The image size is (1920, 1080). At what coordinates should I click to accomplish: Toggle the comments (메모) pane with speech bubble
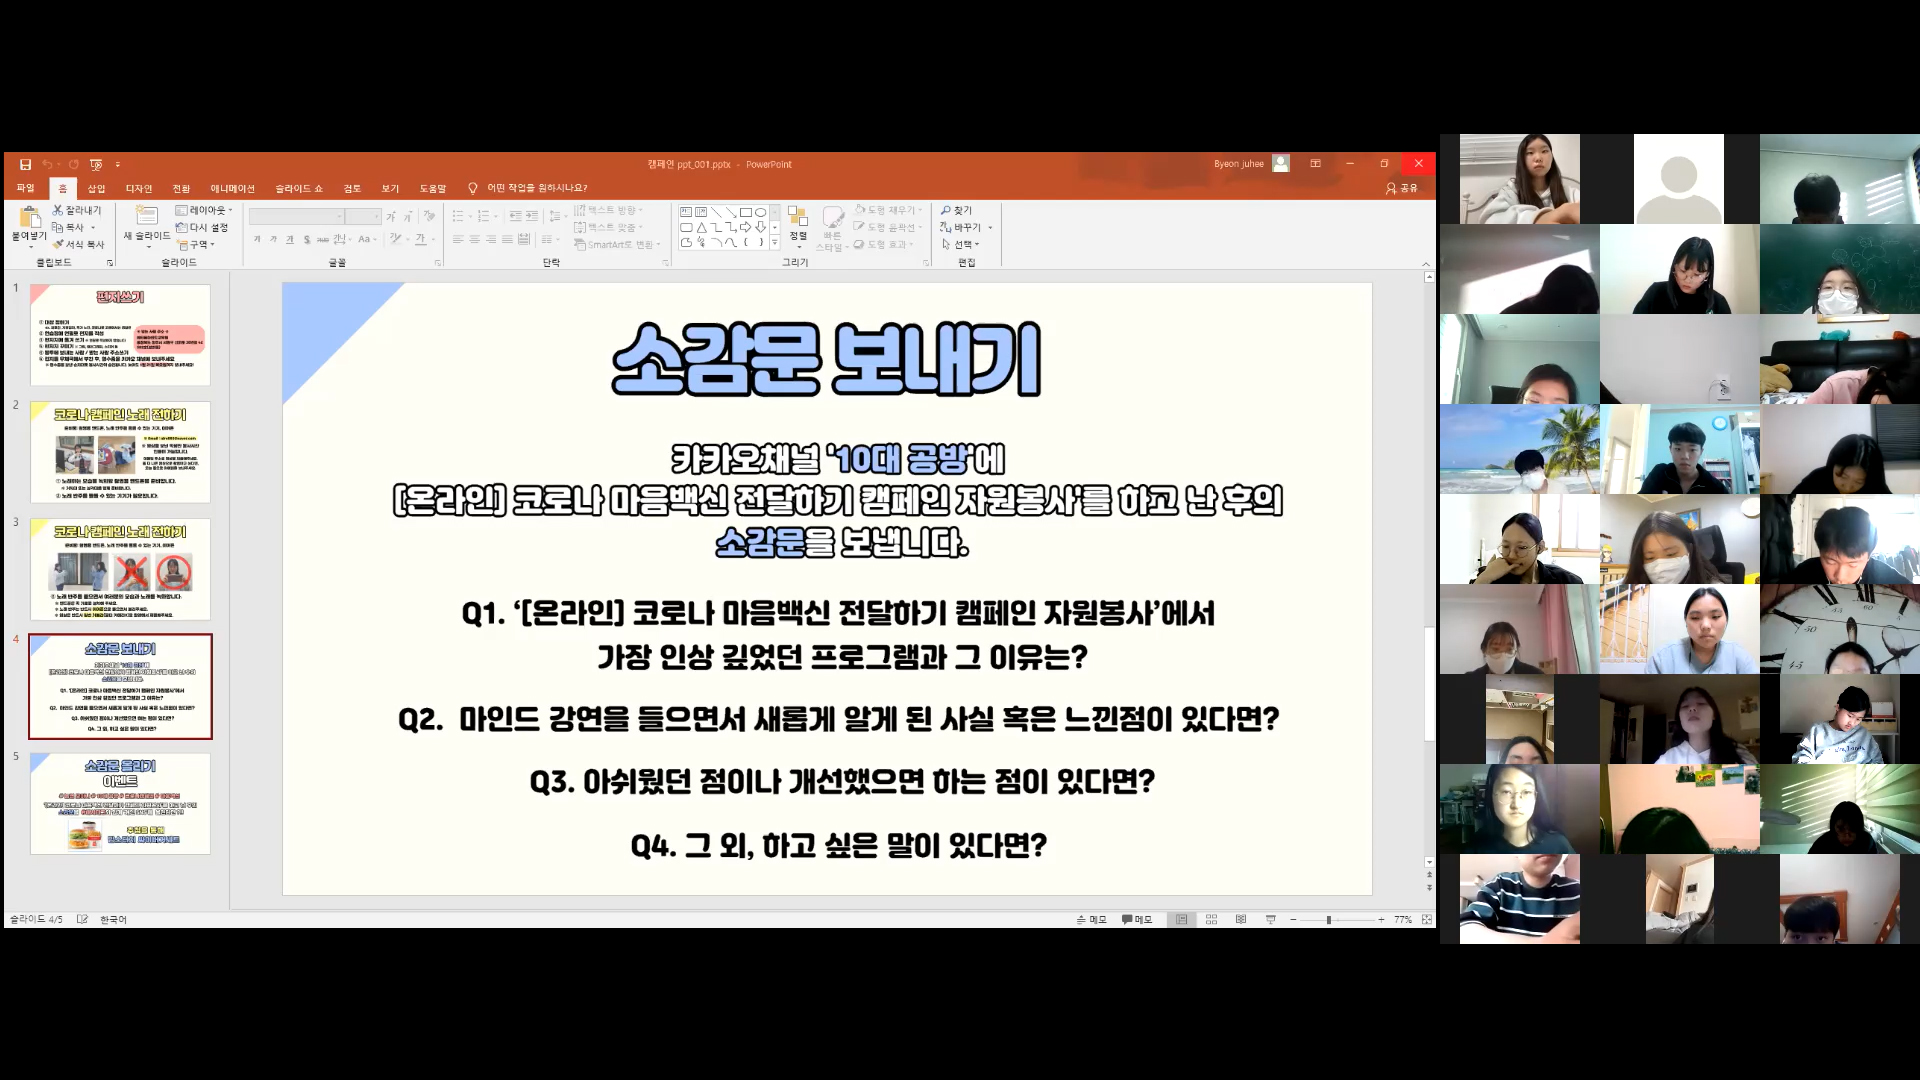(x=1137, y=919)
